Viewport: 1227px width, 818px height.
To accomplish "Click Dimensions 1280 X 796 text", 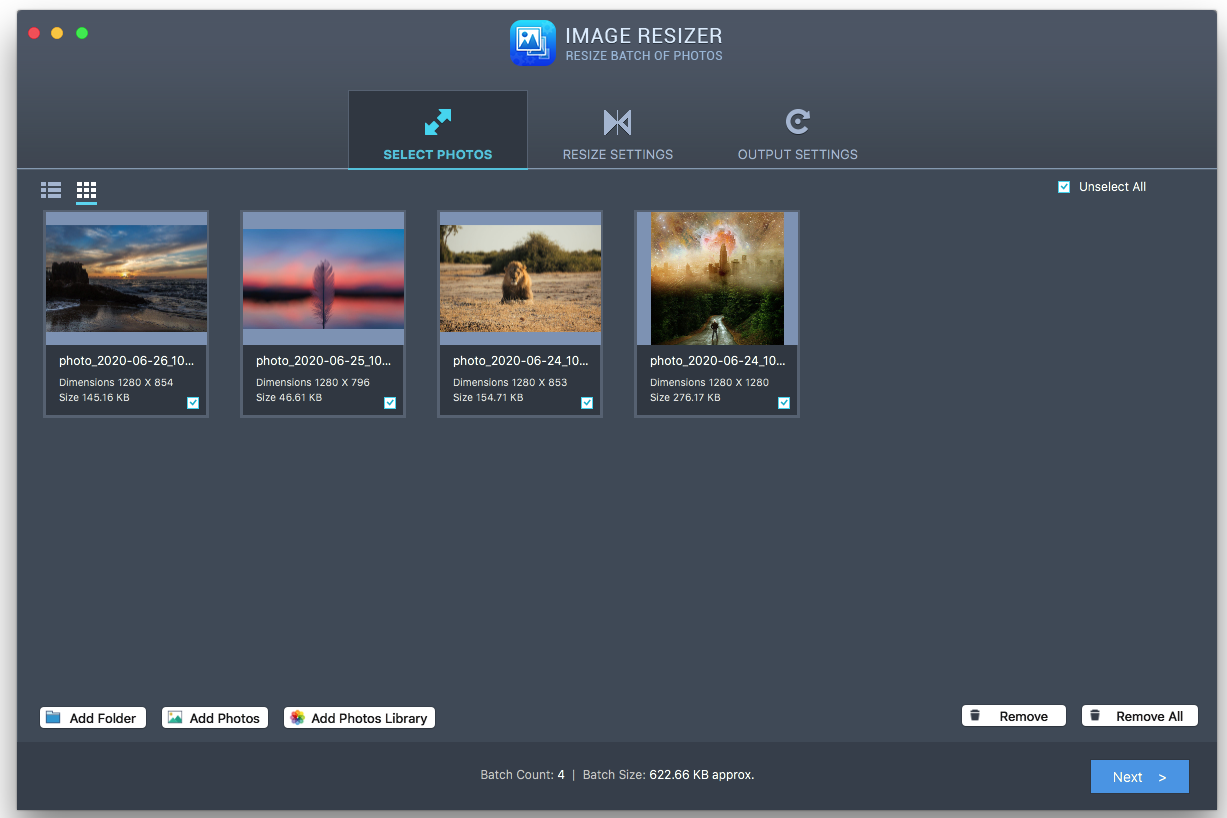I will [313, 382].
